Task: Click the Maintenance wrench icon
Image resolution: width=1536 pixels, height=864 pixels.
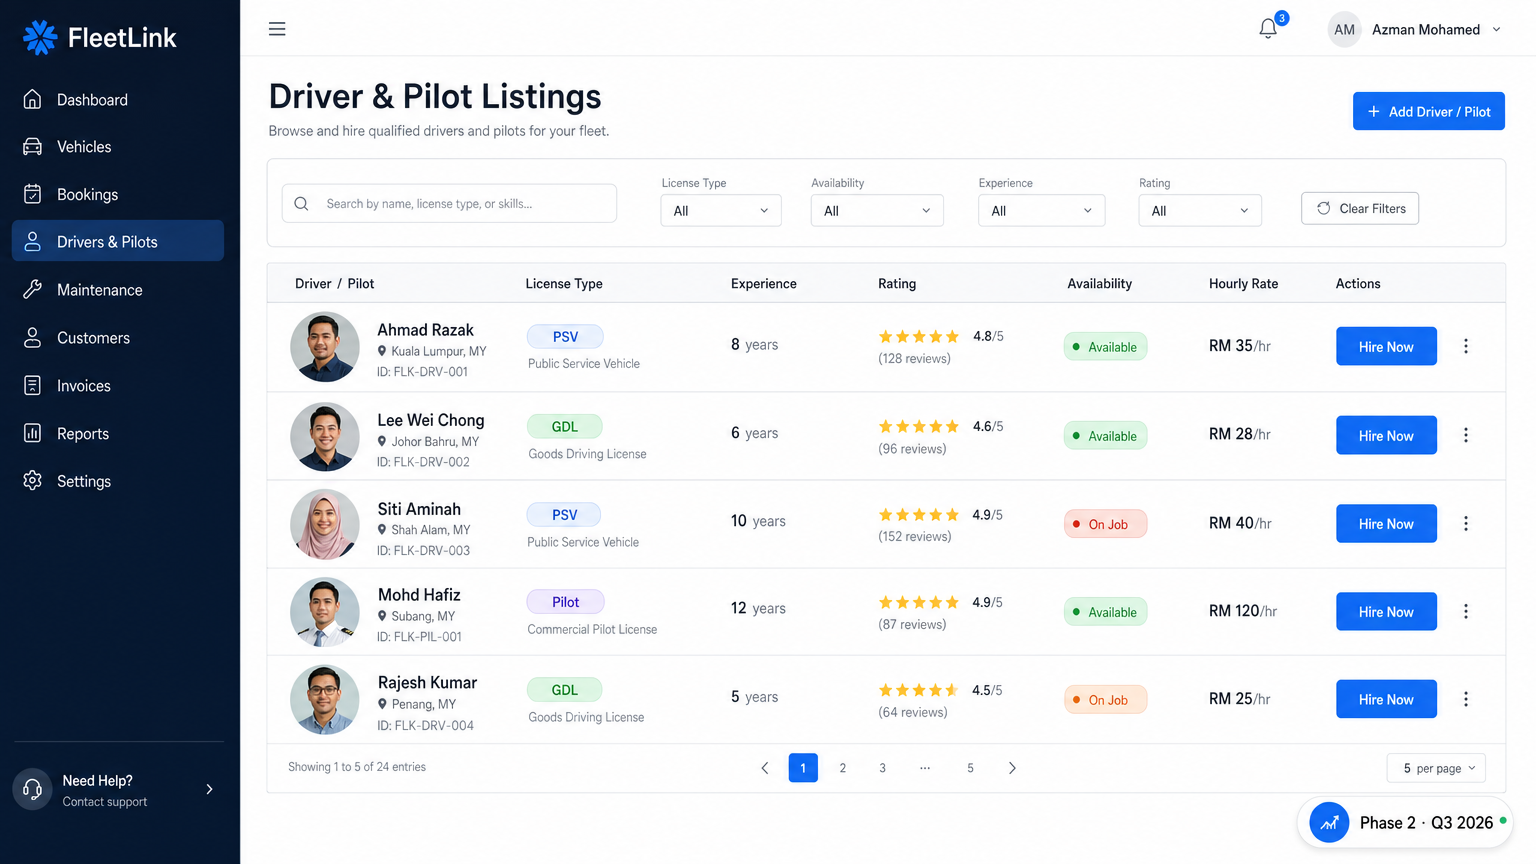Action: coord(34,289)
